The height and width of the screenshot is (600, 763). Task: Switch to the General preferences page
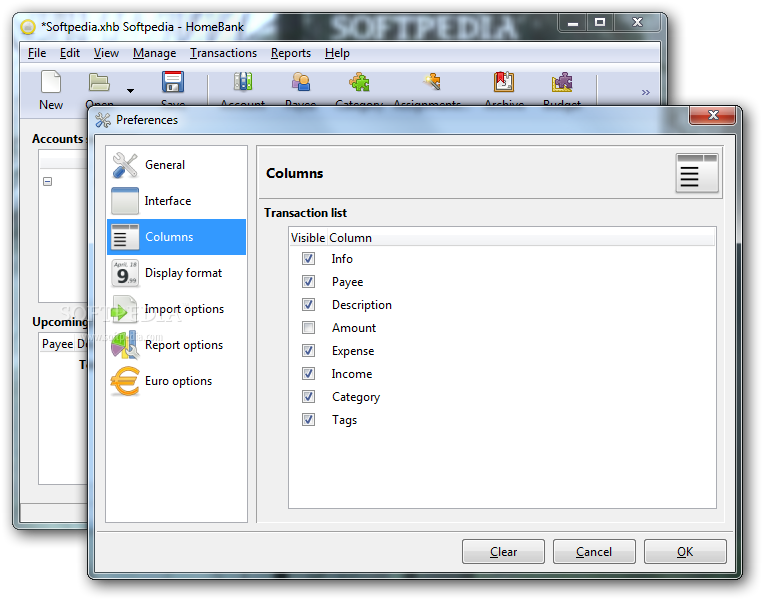pos(176,165)
